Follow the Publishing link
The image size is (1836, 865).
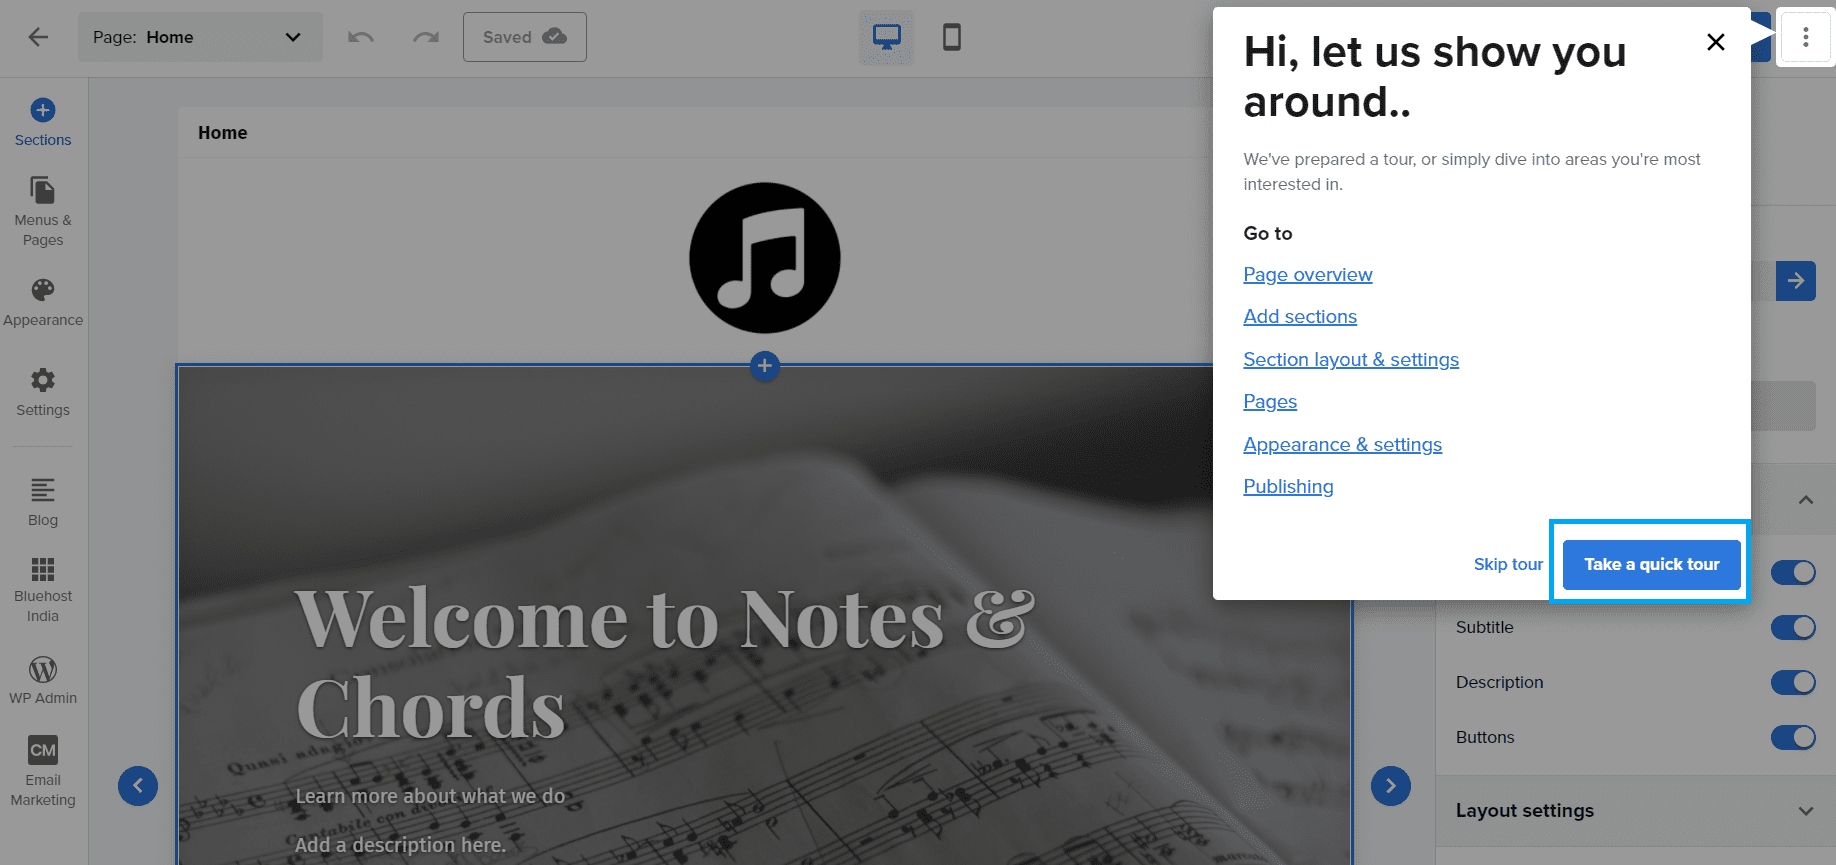coord(1288,486)
